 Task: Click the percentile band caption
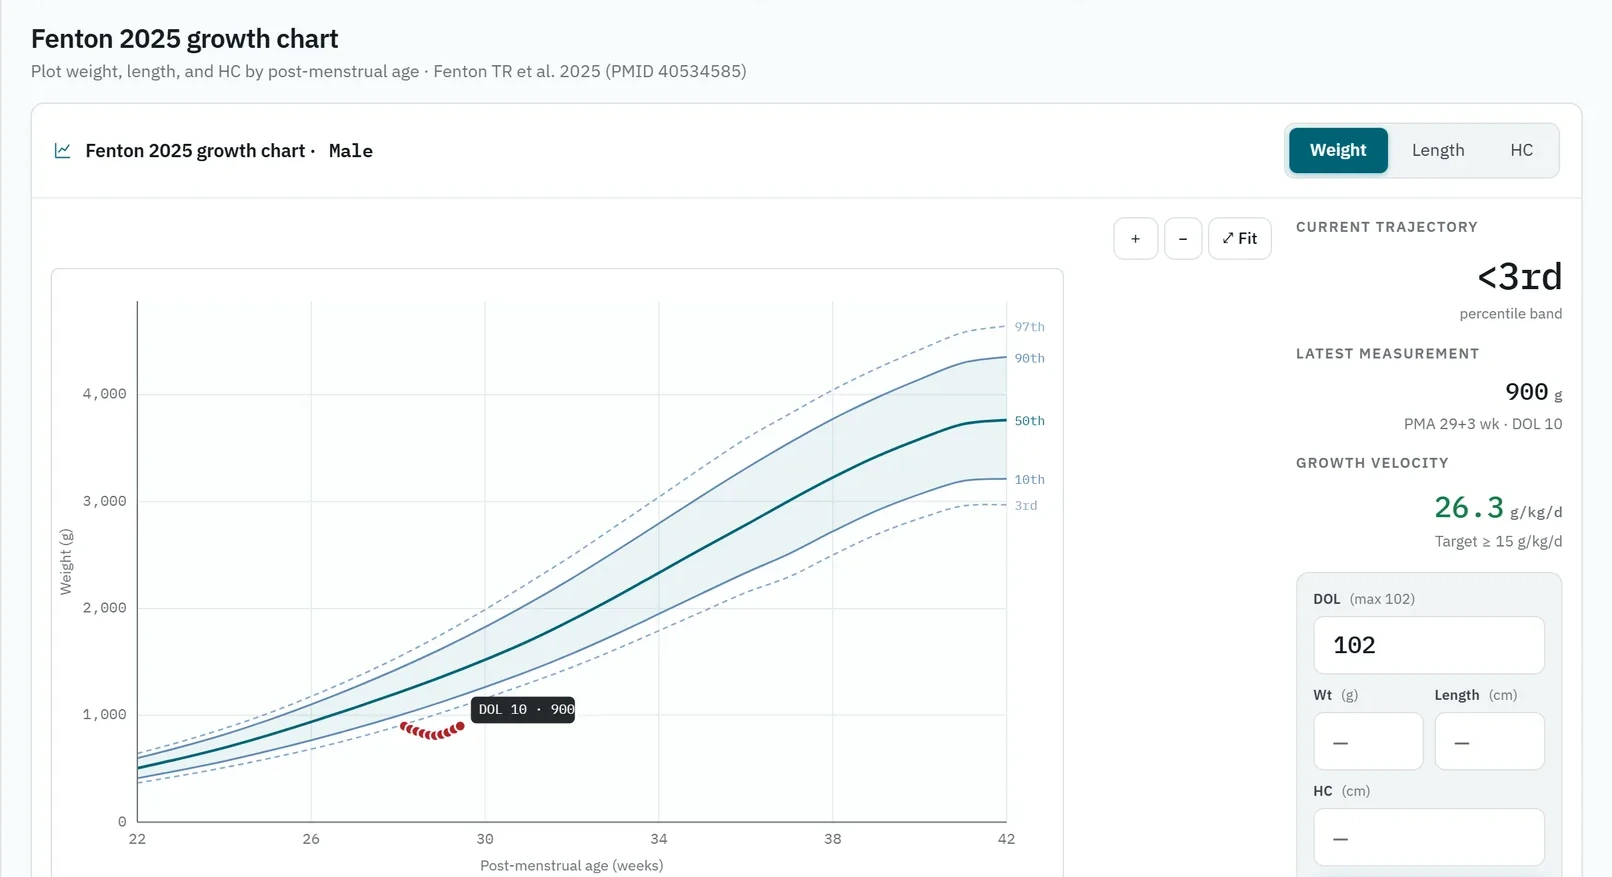point(1510,314)
